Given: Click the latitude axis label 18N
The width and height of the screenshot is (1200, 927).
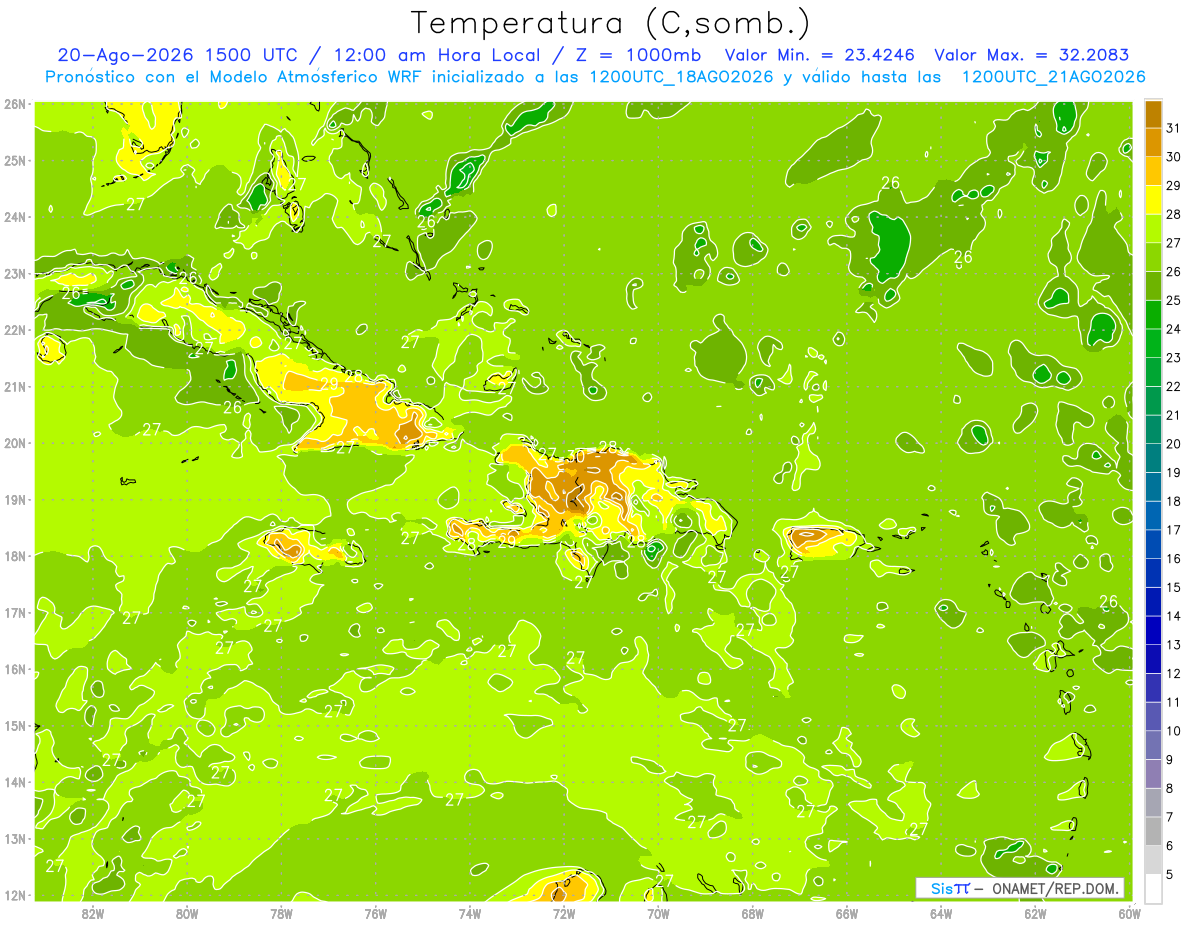Looking at the screenshot, I should tap(16, 556).
